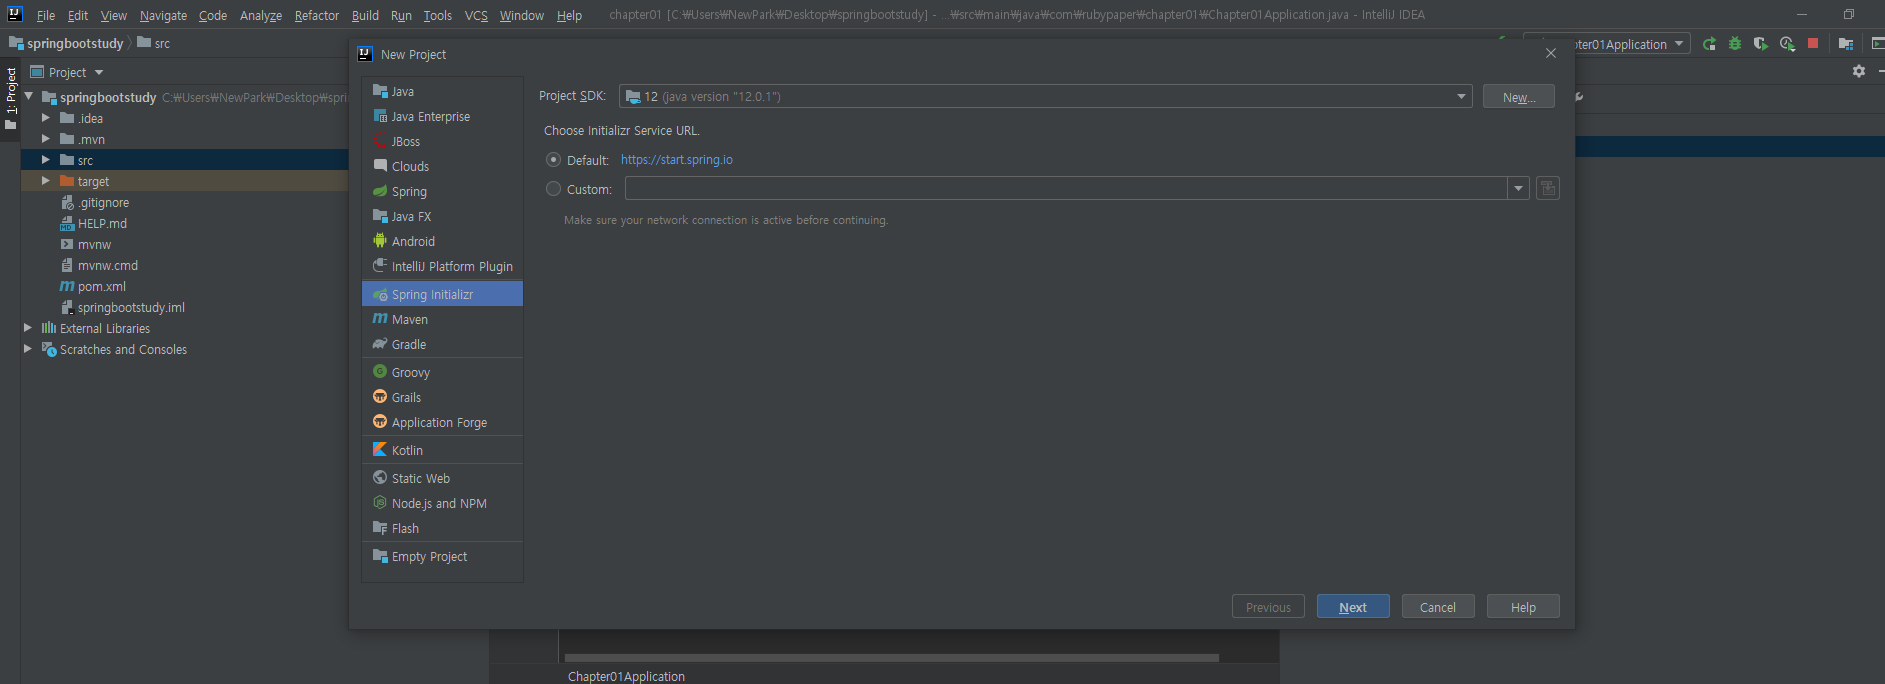Open the Project Structure toolbar icon
The height and width of the screenshot is (684, 1885).
pyautogui.click(x=1846, y=44)
